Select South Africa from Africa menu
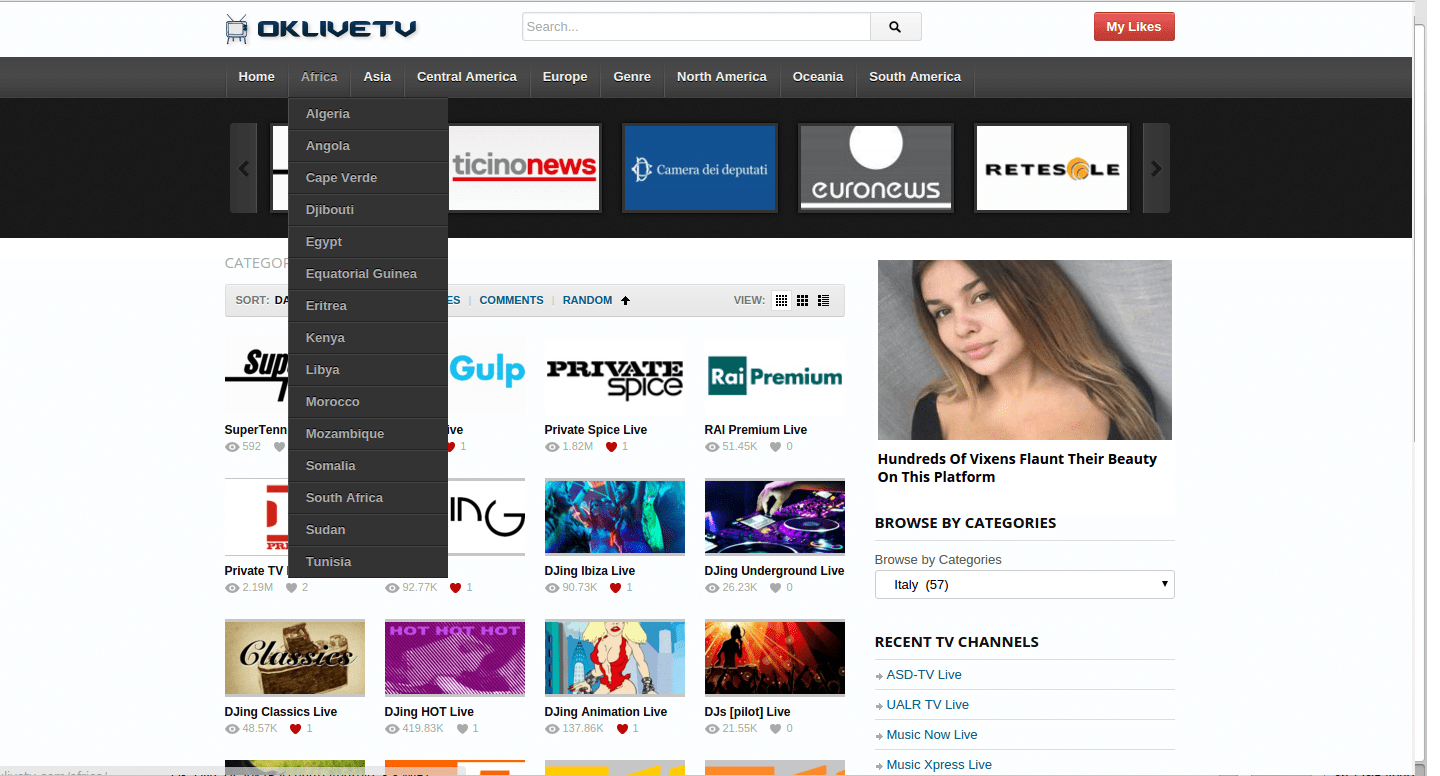Viewport: 1440px width, 776px height. pos(368,498)
